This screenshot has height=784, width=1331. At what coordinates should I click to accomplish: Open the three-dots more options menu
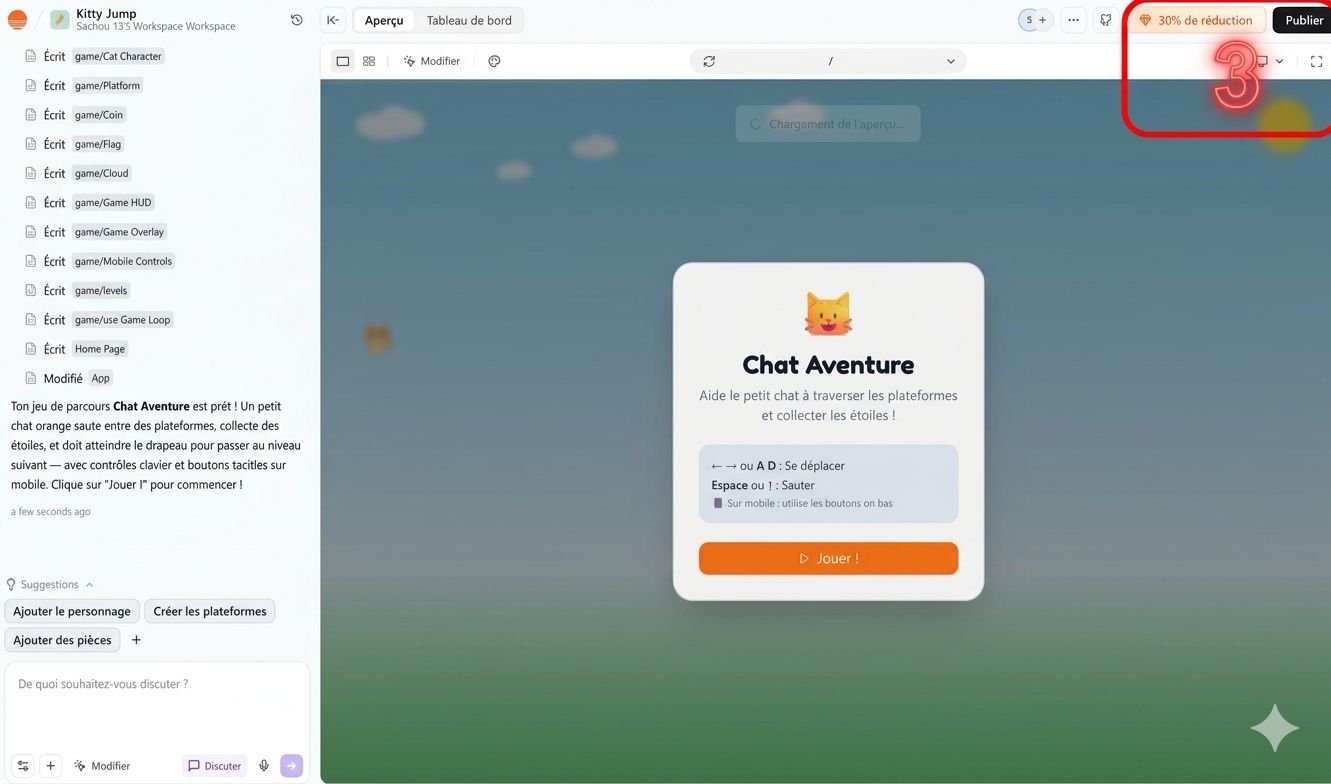click(1073, 20)
